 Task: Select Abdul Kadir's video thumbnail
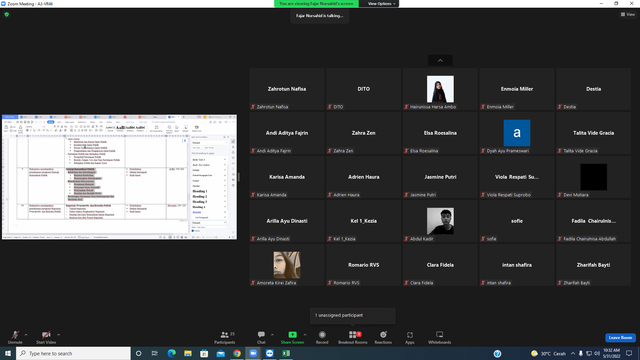(x=440, y=221)
